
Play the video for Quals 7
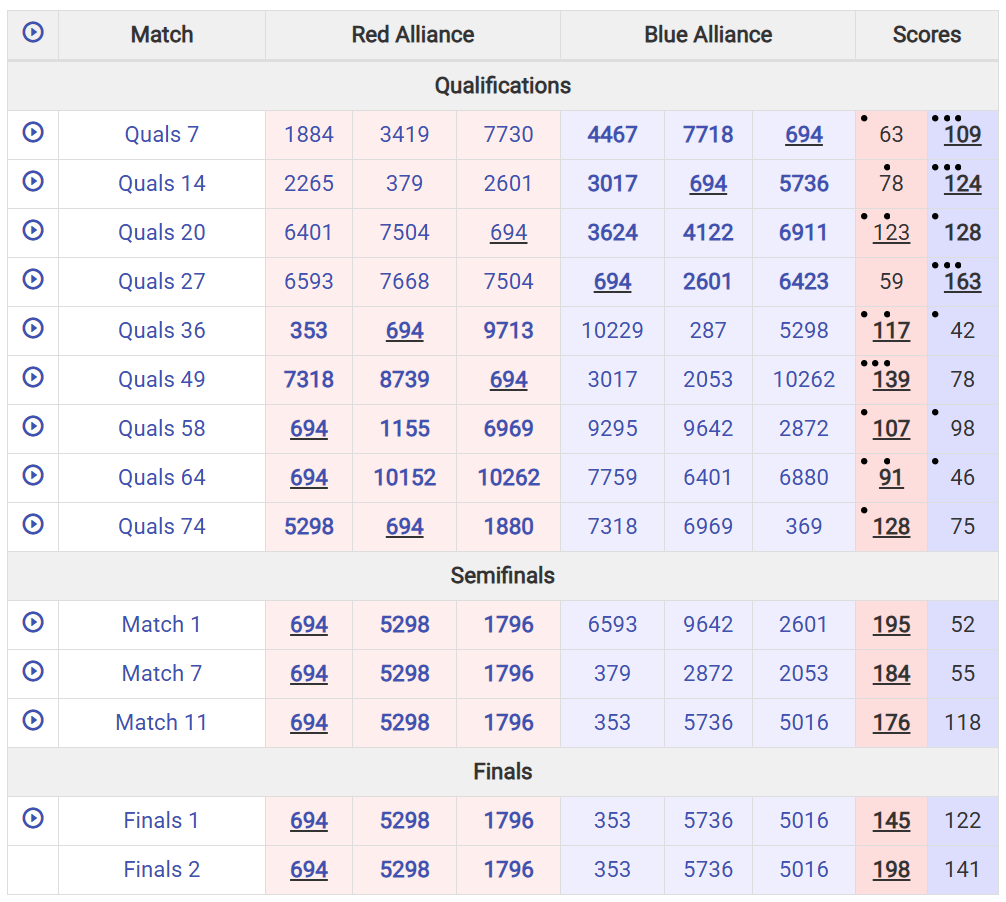(33, 132)
